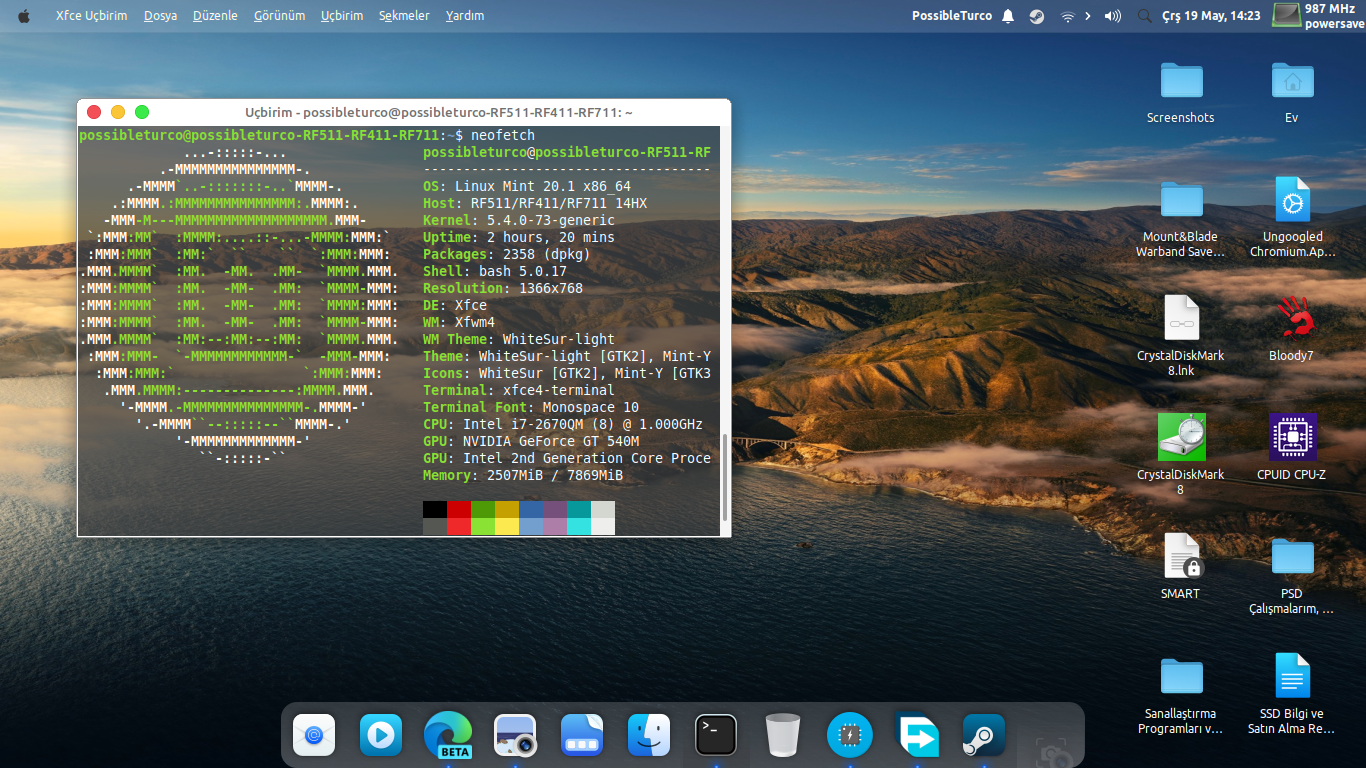Select the green CrystalDiskMark 8 application icon
The image size is (1366, 768).
(1181, 454)
